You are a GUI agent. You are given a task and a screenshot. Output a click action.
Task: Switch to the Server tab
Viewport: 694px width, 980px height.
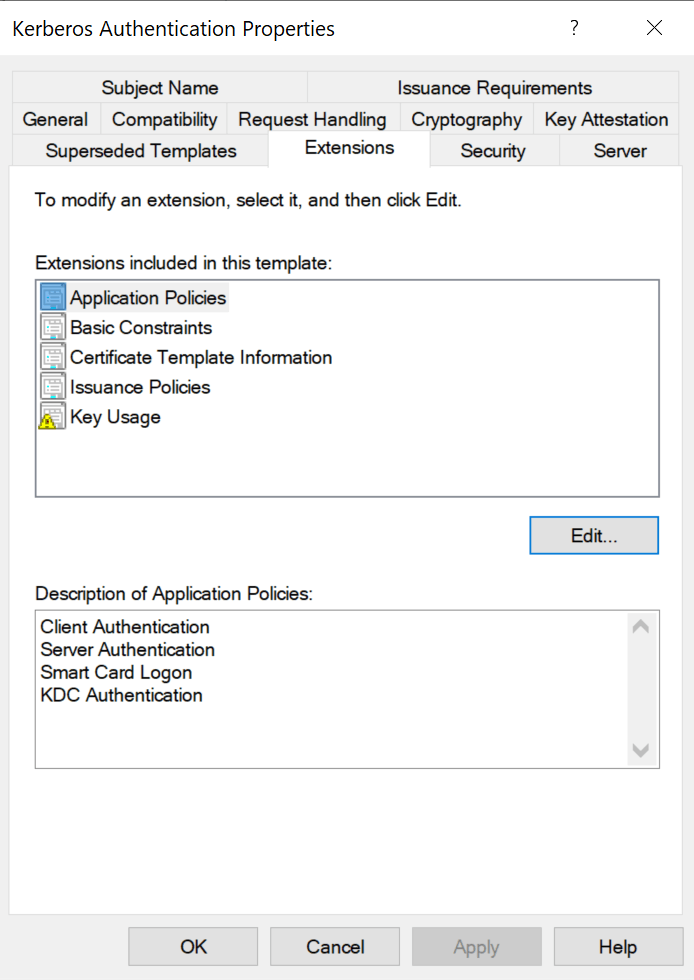click(x=619, y=151)
